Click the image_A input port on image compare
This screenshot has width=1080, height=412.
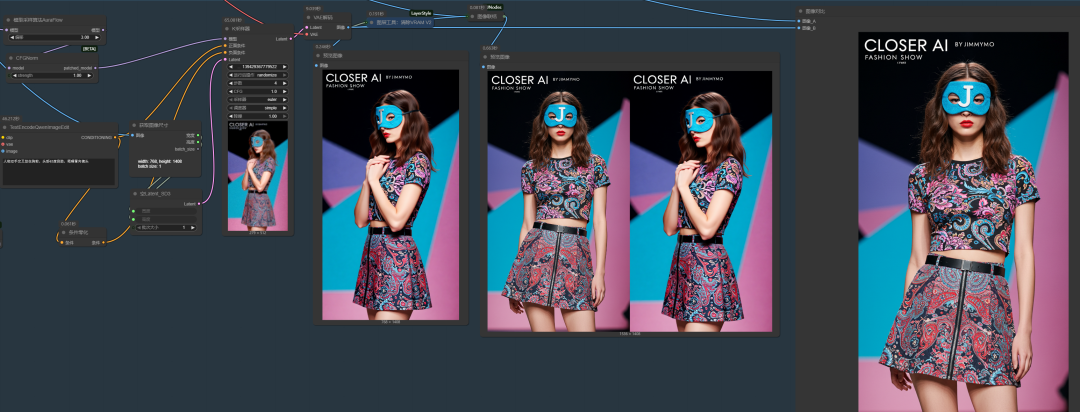(799, 21)
